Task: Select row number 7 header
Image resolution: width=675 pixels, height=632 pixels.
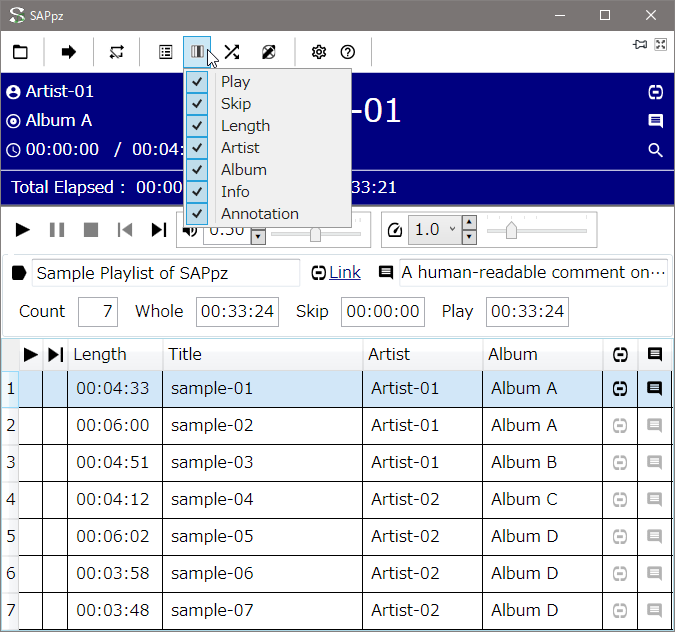Action: [10, 610]
